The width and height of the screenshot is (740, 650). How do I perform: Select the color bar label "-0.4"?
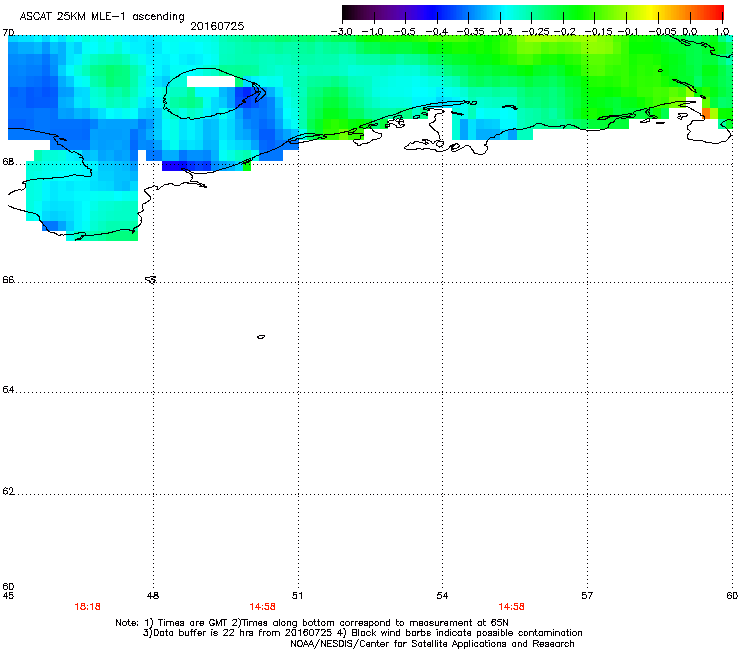[437, 32]
